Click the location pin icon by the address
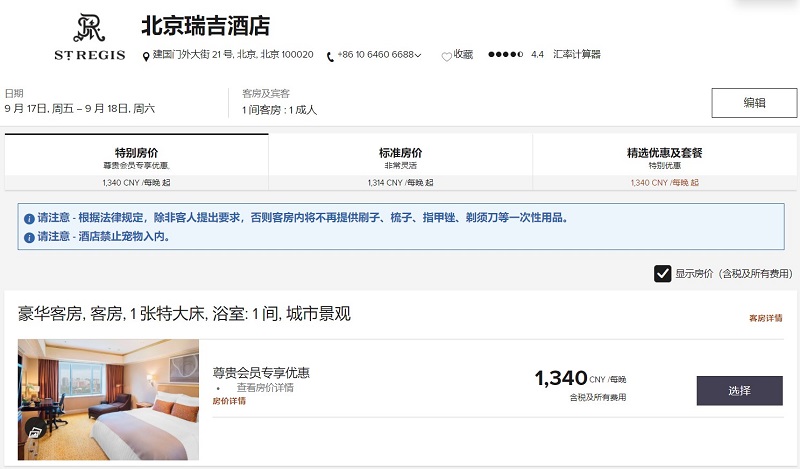The height and width of the screenshot is (469, 800). tap(146, 56)
